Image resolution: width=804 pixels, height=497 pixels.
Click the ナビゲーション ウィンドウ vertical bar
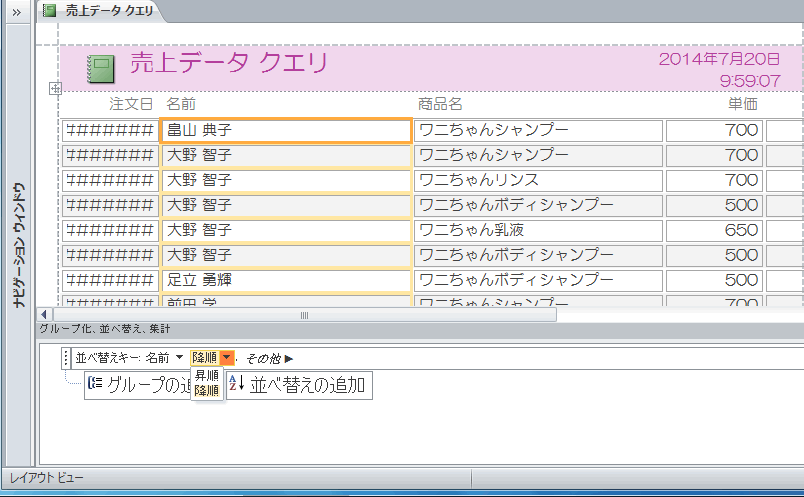coord(19,245)
